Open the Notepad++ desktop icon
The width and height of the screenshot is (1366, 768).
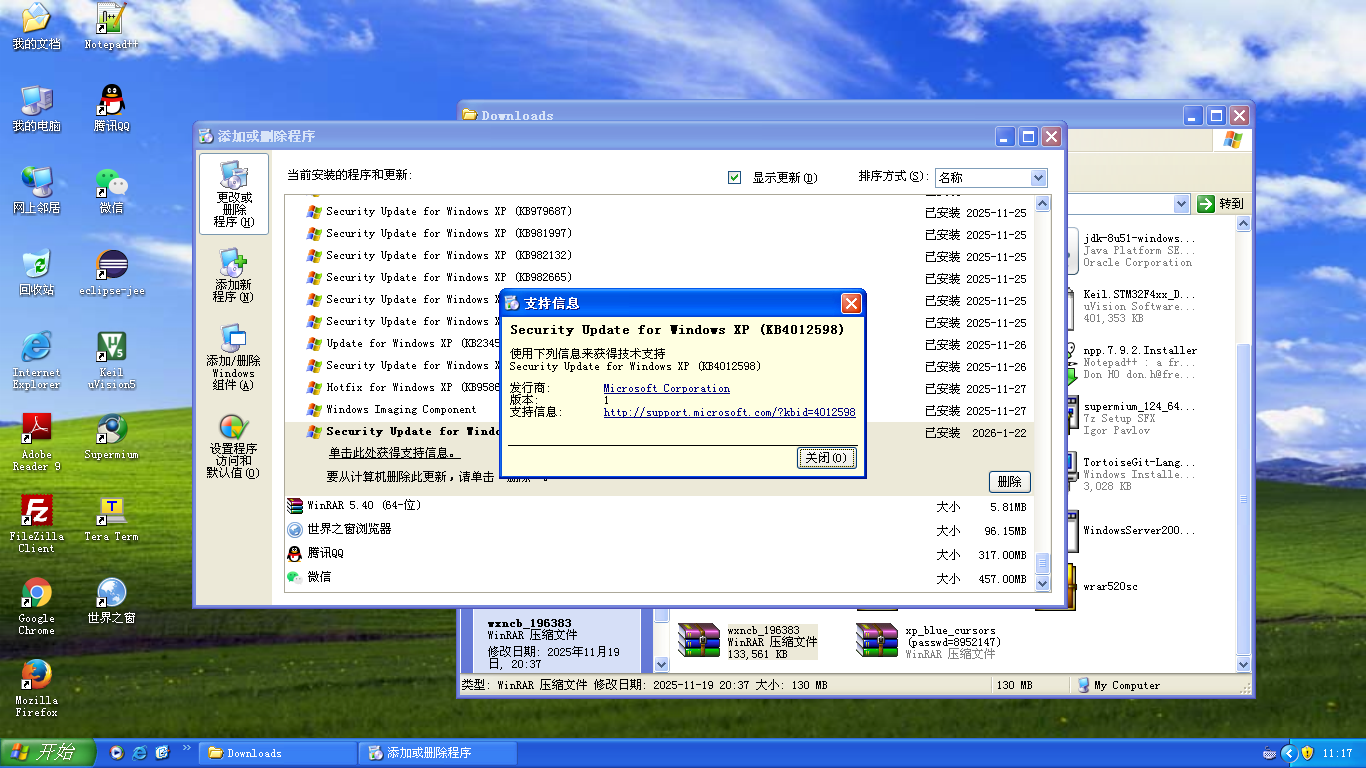click(x=111, y=20)
